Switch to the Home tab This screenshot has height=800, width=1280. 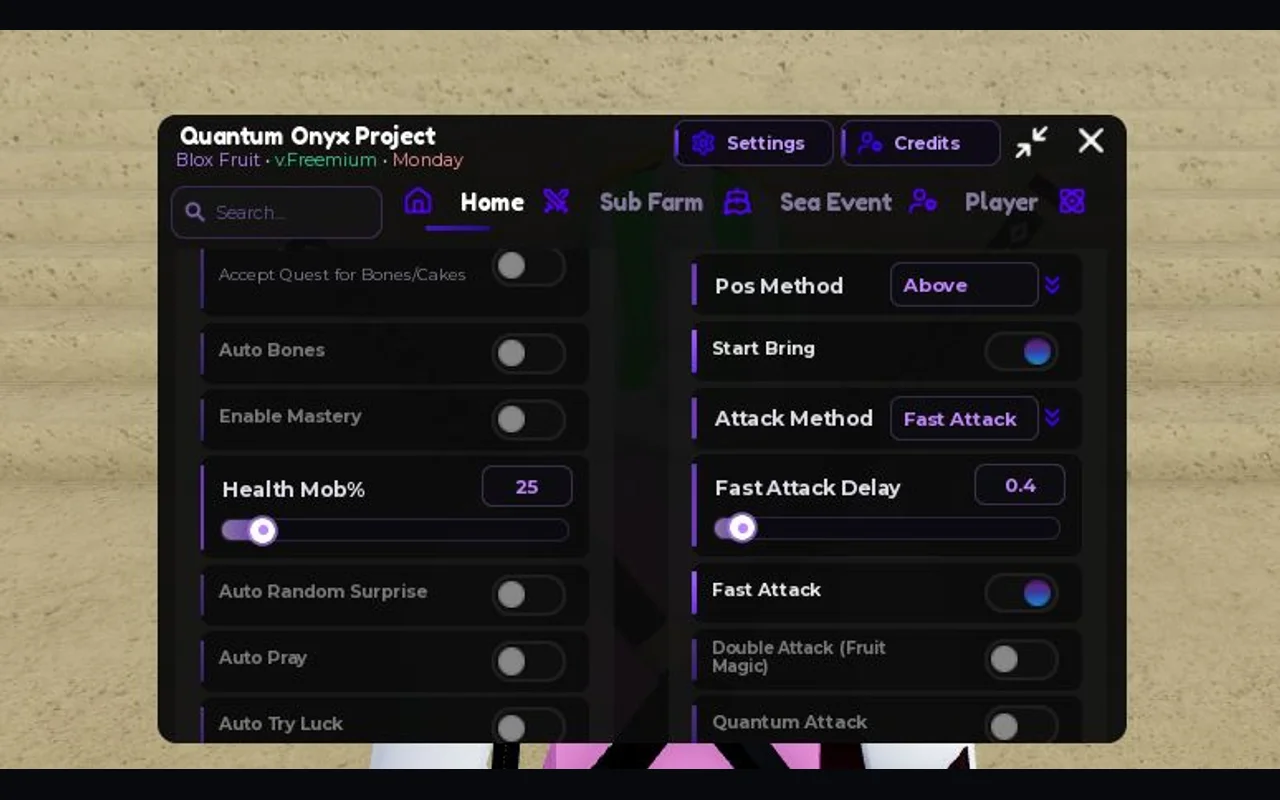492,202
